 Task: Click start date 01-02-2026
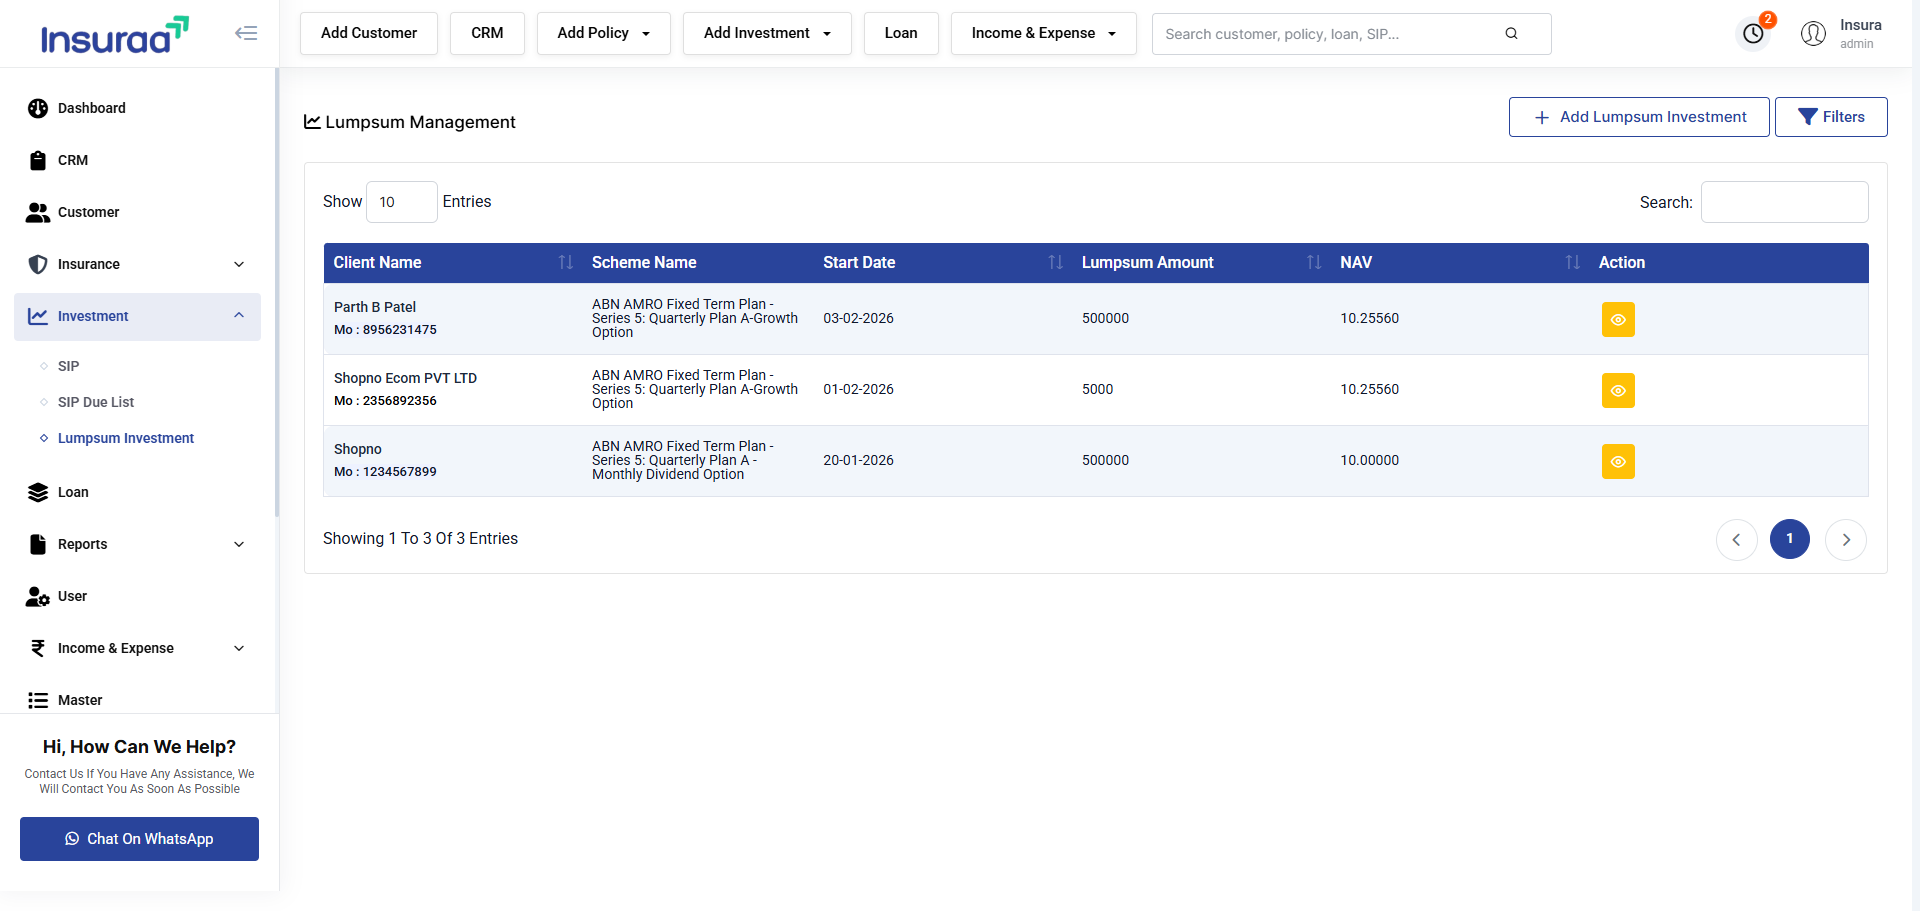(x=858, y=389)
